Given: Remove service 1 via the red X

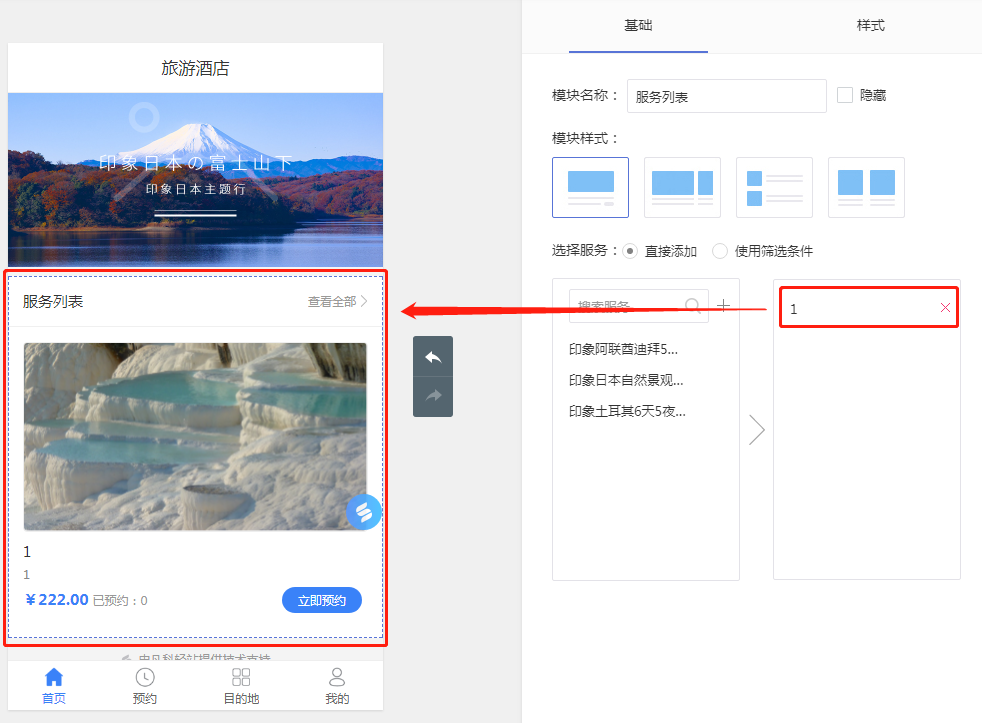Looking at the screenshot, I should click(944, 308).
